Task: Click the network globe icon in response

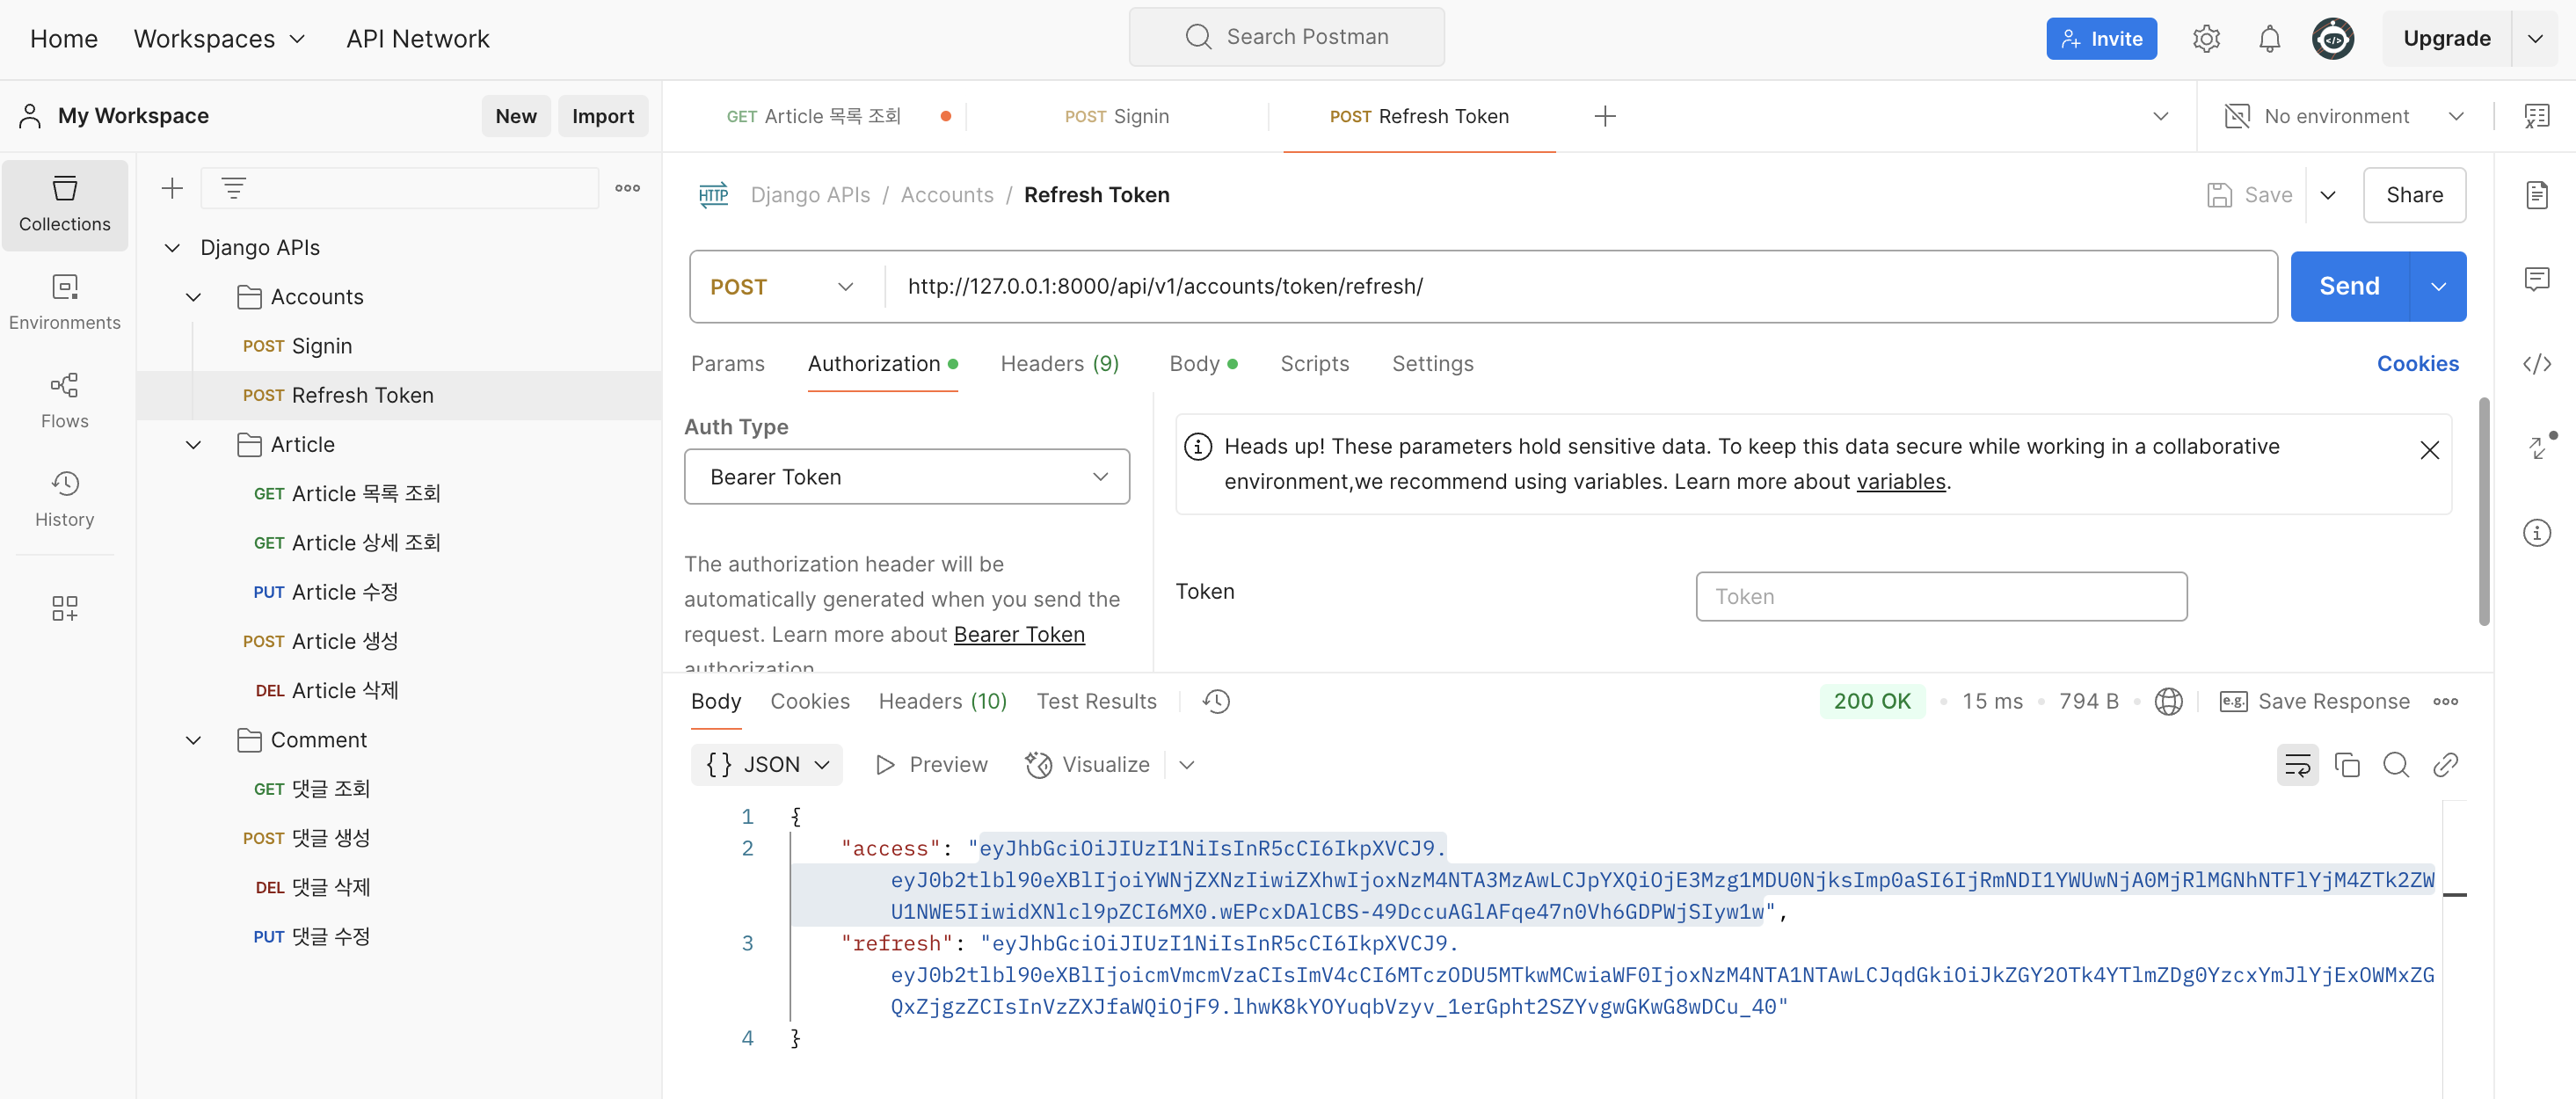Action: (2168, 701)
